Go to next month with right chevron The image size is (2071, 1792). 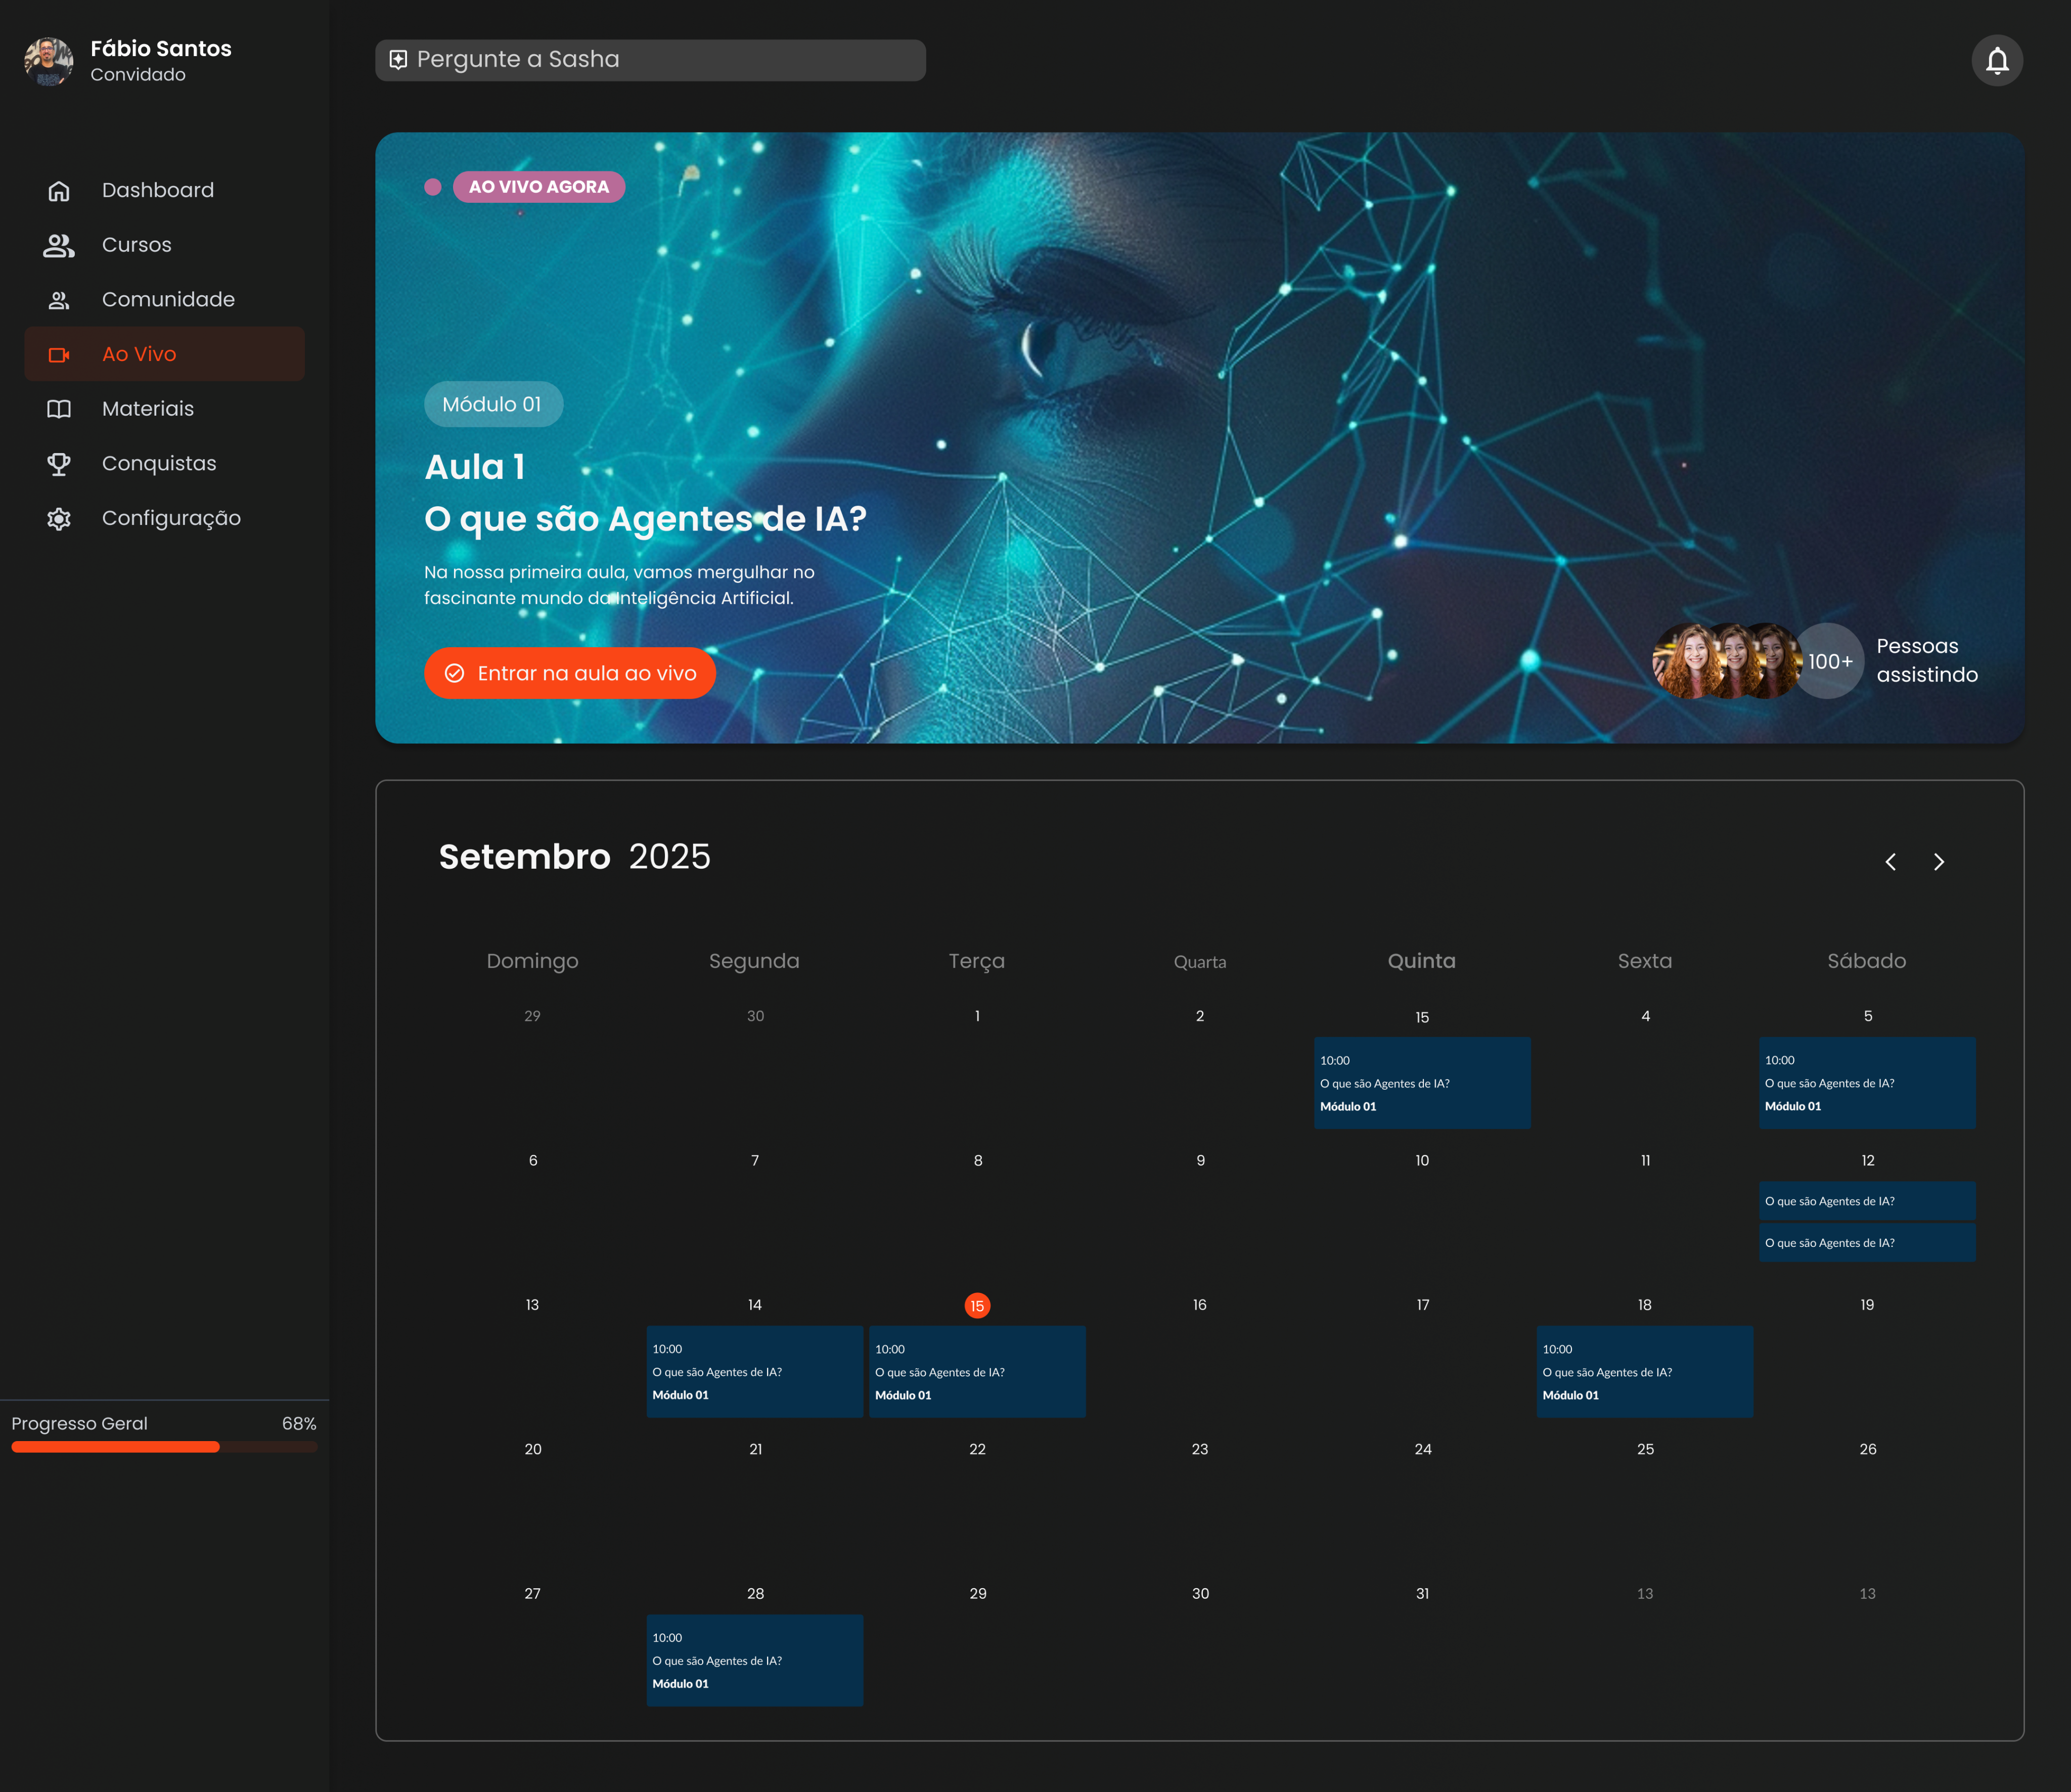coord(1938,862)
